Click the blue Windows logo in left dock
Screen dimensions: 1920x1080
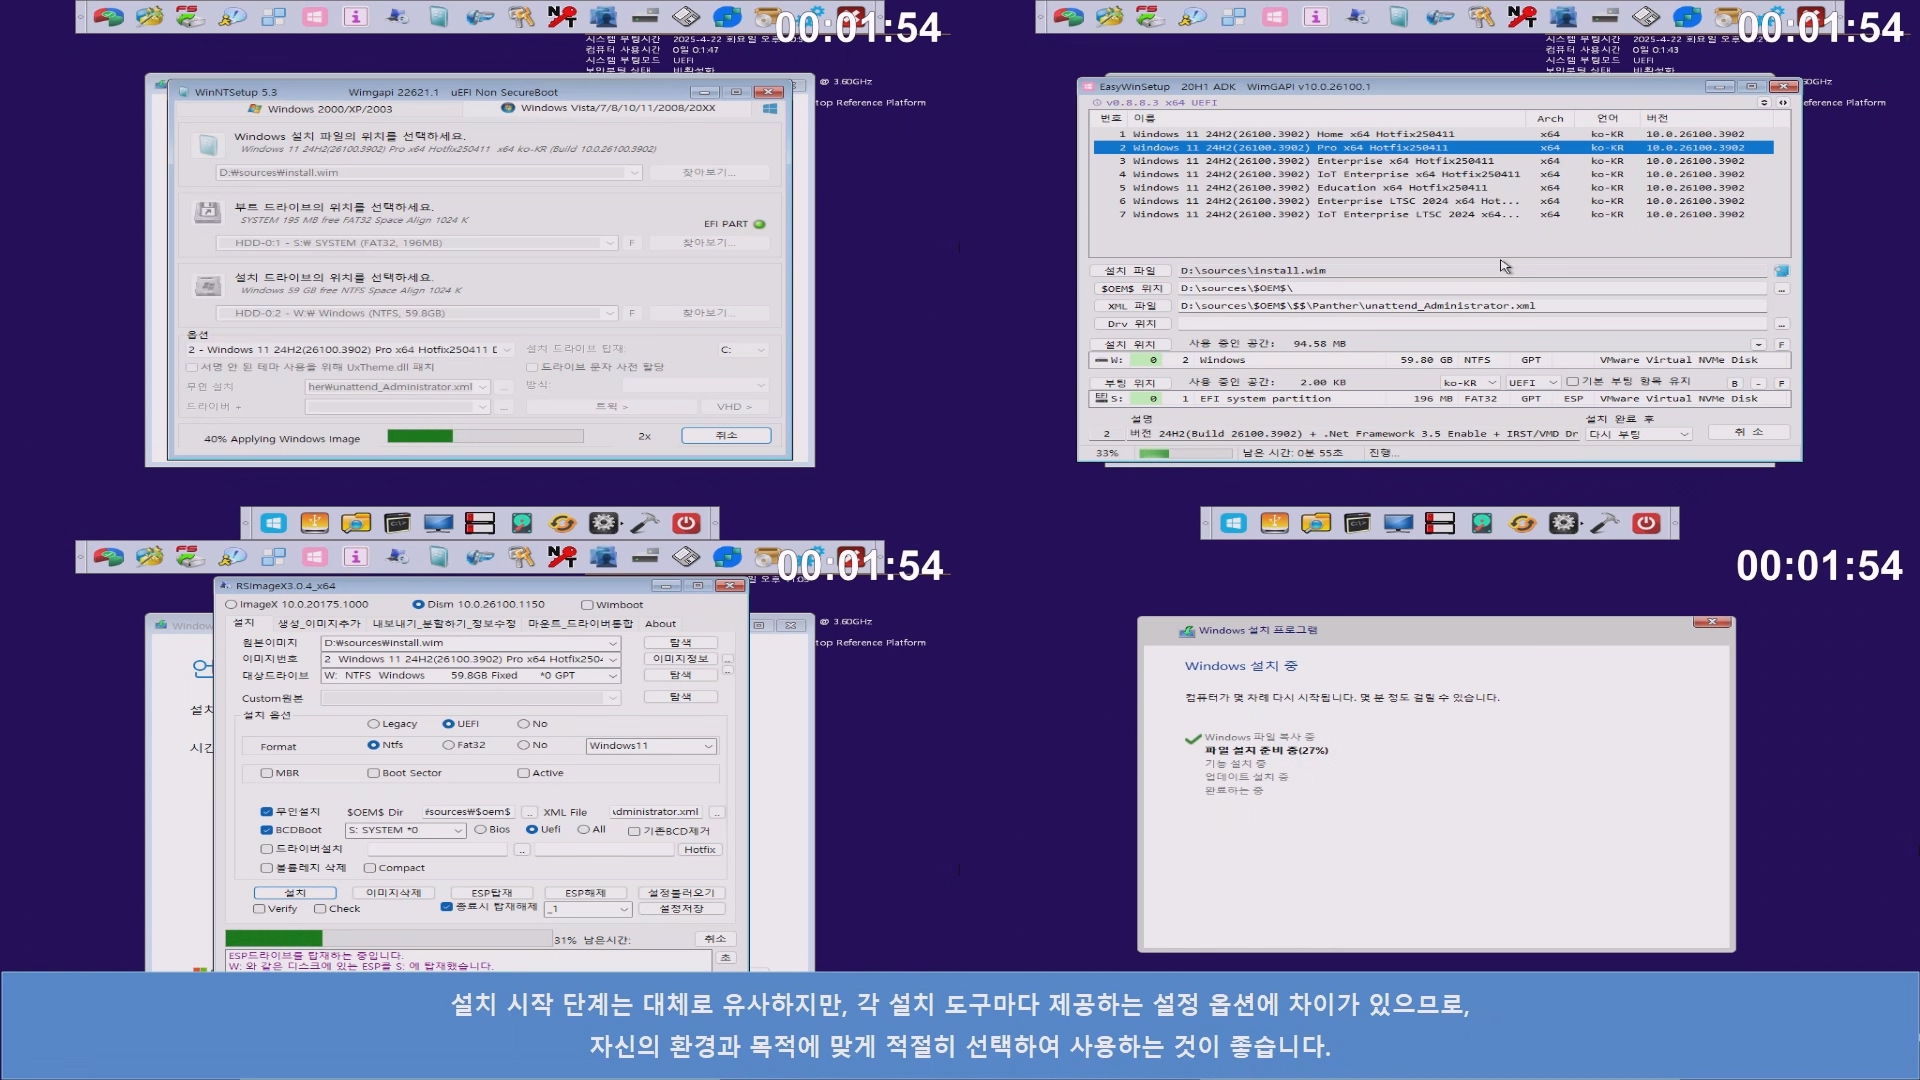274,523
